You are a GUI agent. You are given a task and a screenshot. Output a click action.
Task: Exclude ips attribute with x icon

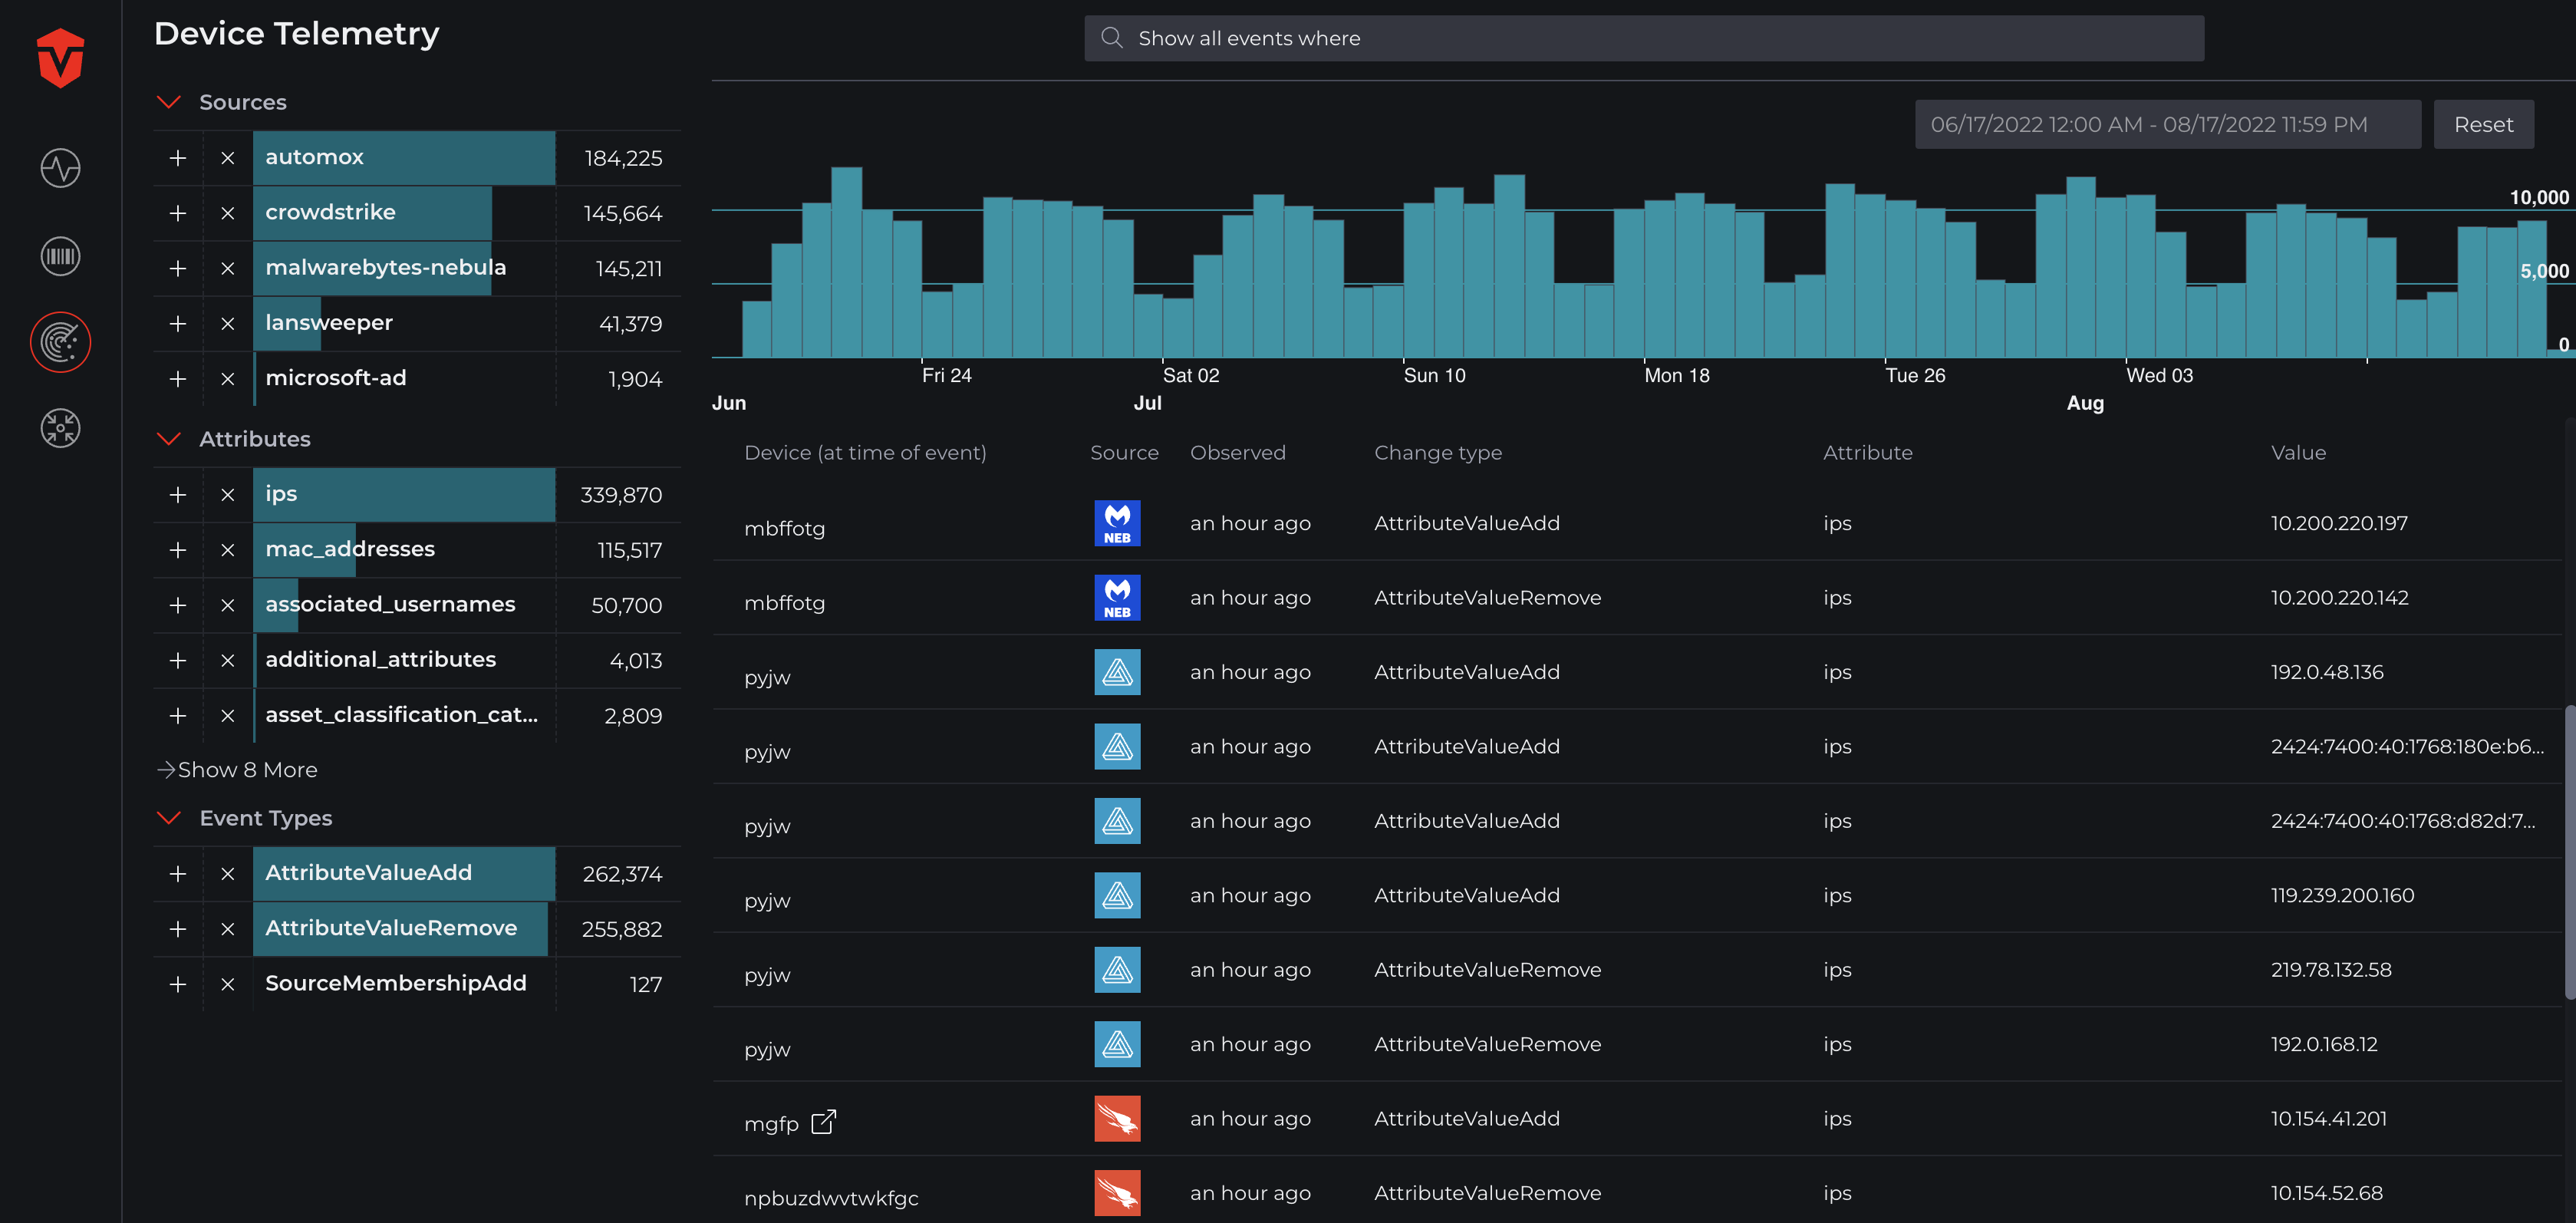(228, 495)
